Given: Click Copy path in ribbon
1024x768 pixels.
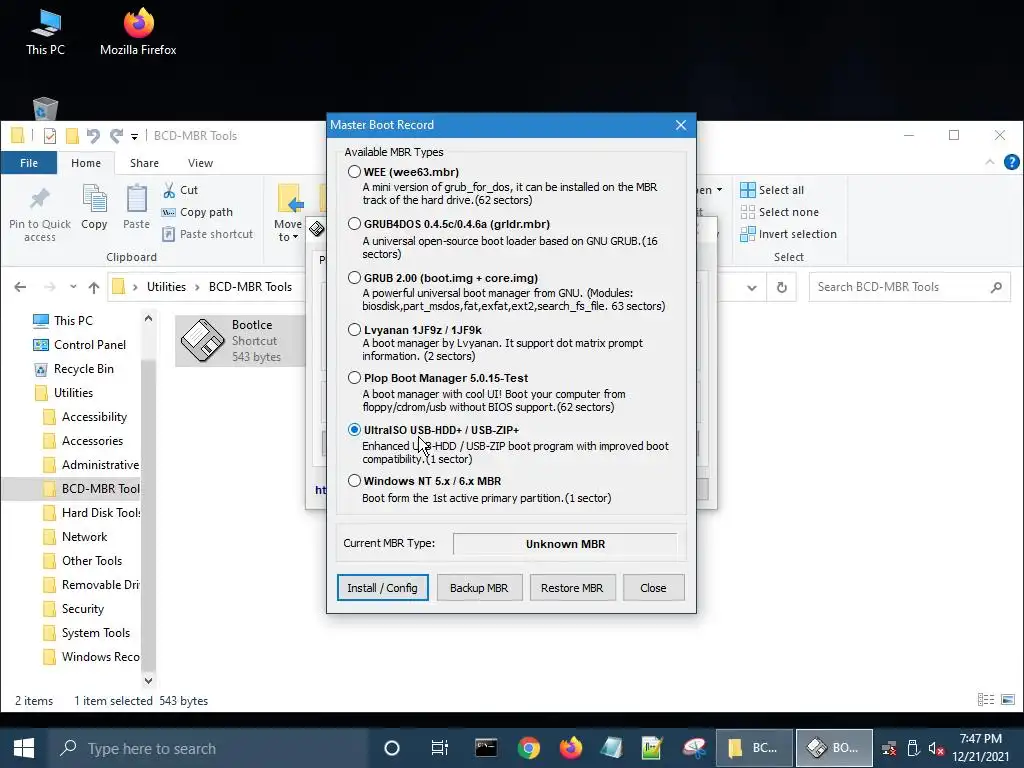Looking at the screenshot, I should click(x=197, y=212).
